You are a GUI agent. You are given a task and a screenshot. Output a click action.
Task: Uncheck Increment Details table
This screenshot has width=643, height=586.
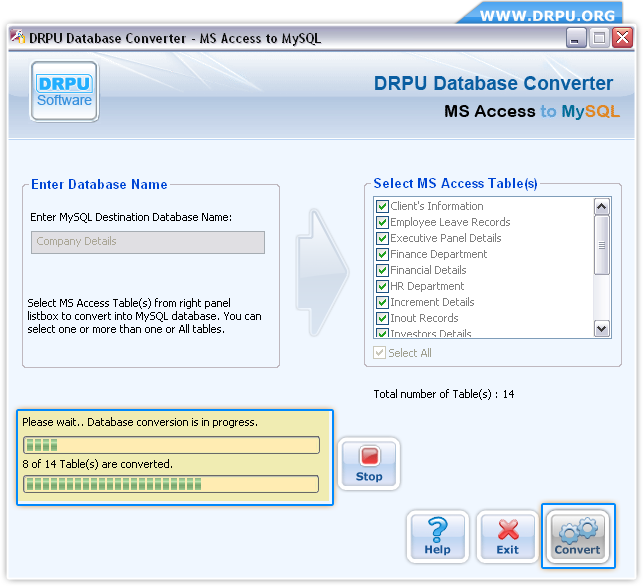[382, 302]
